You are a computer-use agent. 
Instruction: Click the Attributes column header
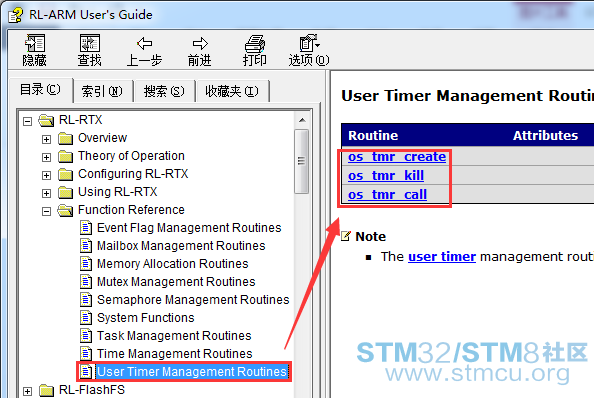click(x=545, y=136)
